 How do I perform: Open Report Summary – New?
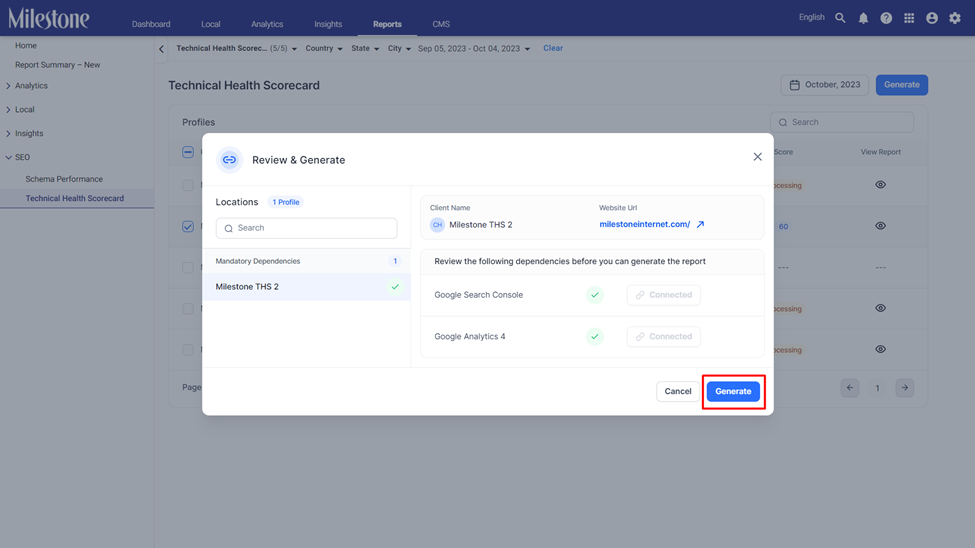[x=57, y=65]
